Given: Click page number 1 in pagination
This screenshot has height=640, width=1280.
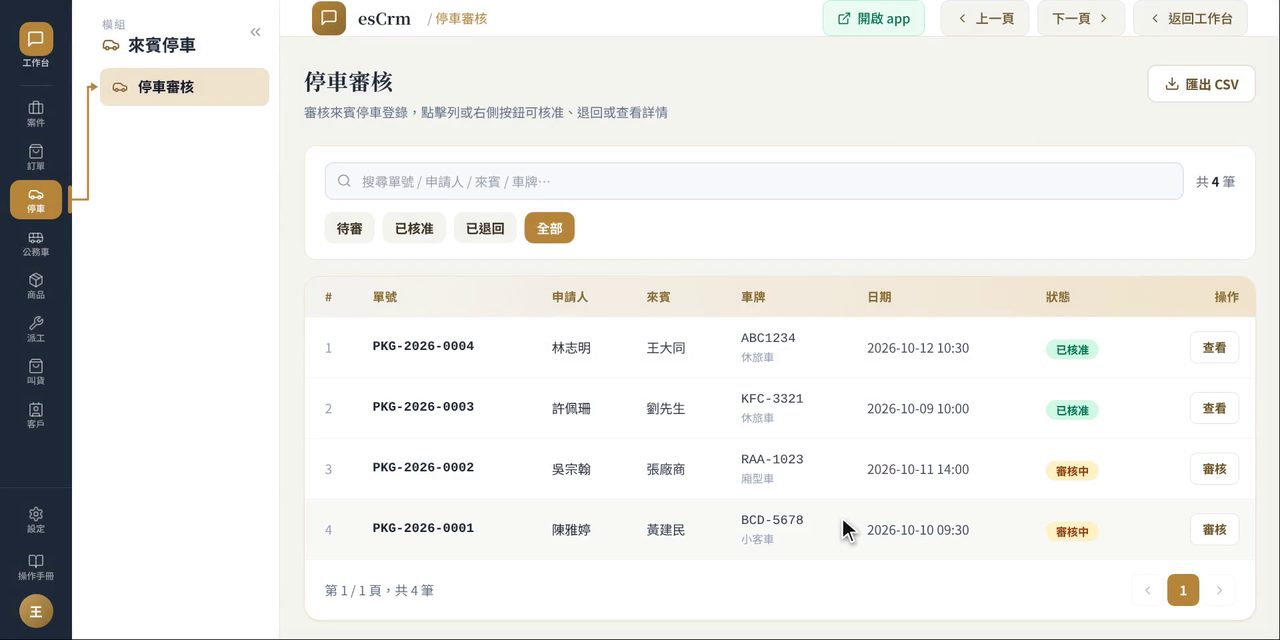Looking at the screenshot, I should pos(1183,590).
